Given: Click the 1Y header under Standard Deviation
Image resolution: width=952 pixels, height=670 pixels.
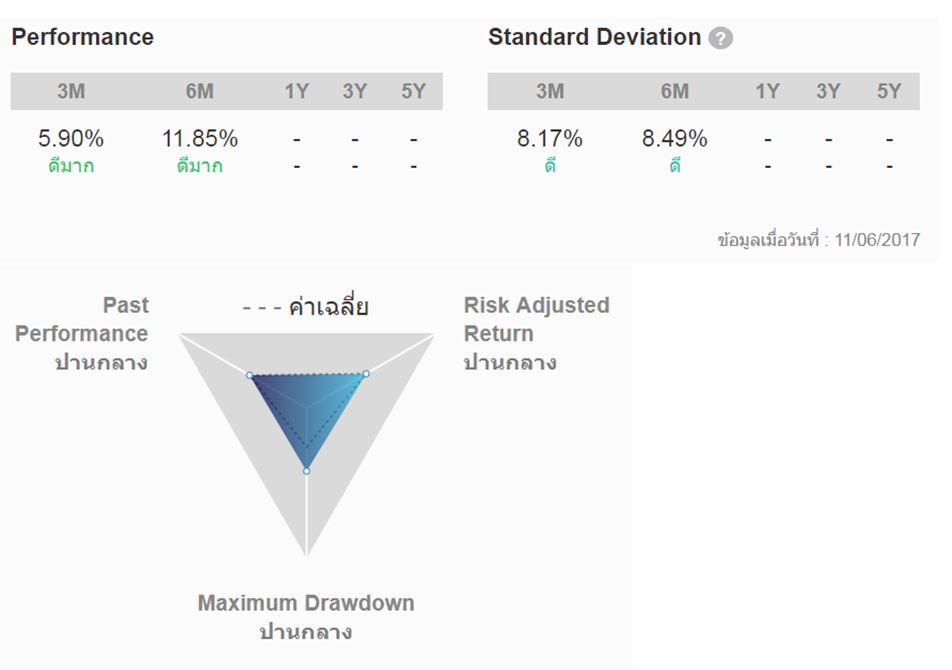Looking at the screenshot, I should 767,92.
